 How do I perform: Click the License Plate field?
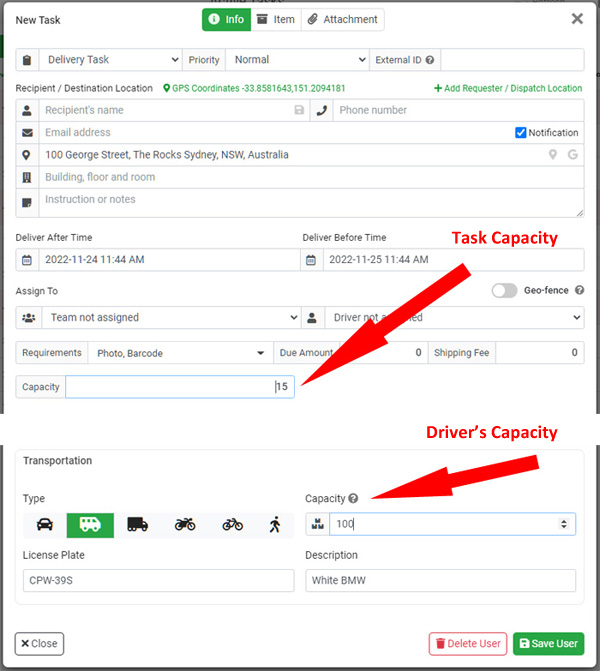(x=159, y=580)
